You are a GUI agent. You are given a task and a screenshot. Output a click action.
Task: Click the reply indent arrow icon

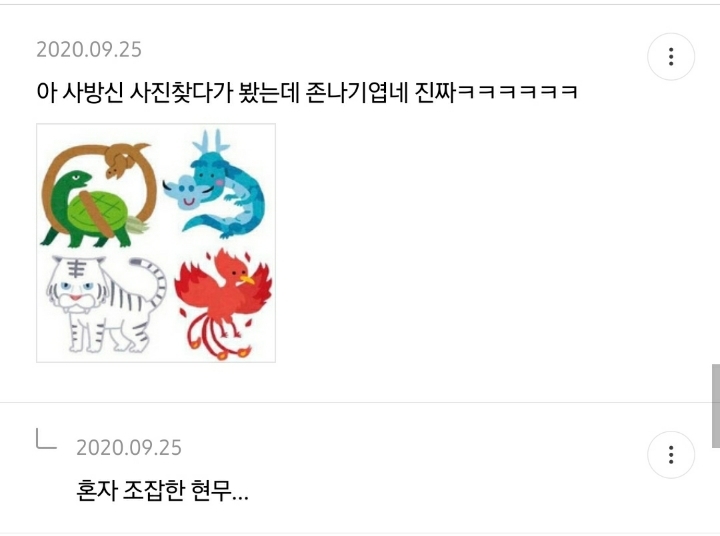tap(46, 438)
